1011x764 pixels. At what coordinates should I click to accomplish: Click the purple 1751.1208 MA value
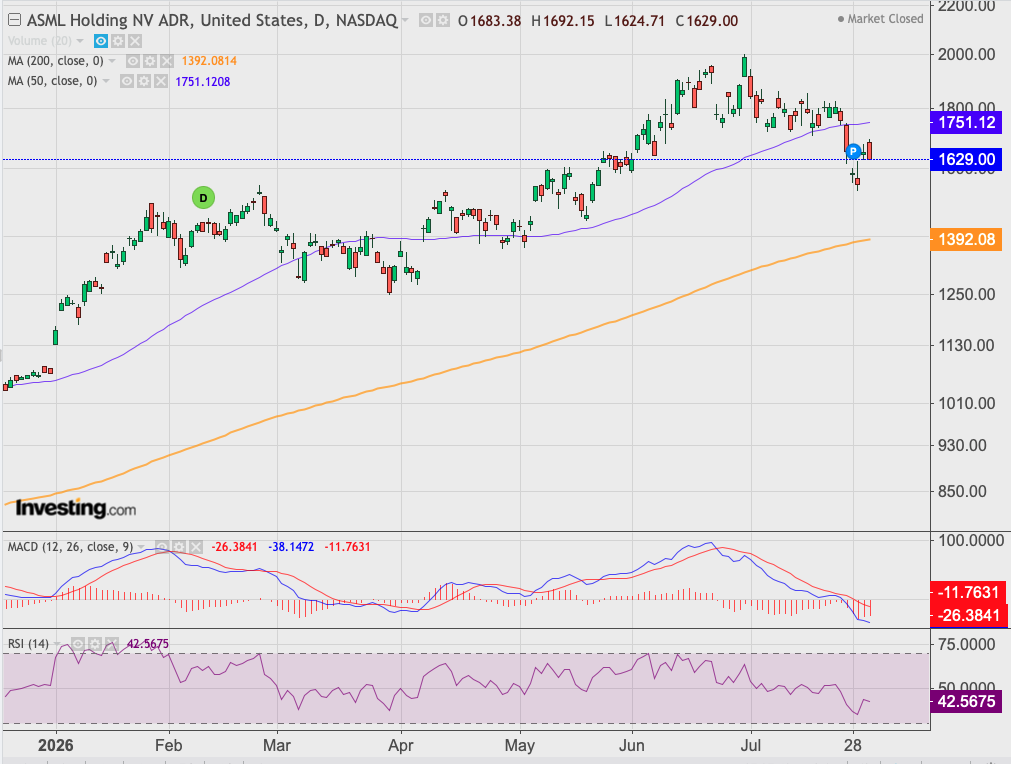pyautogui.click(x=202, y=82)
